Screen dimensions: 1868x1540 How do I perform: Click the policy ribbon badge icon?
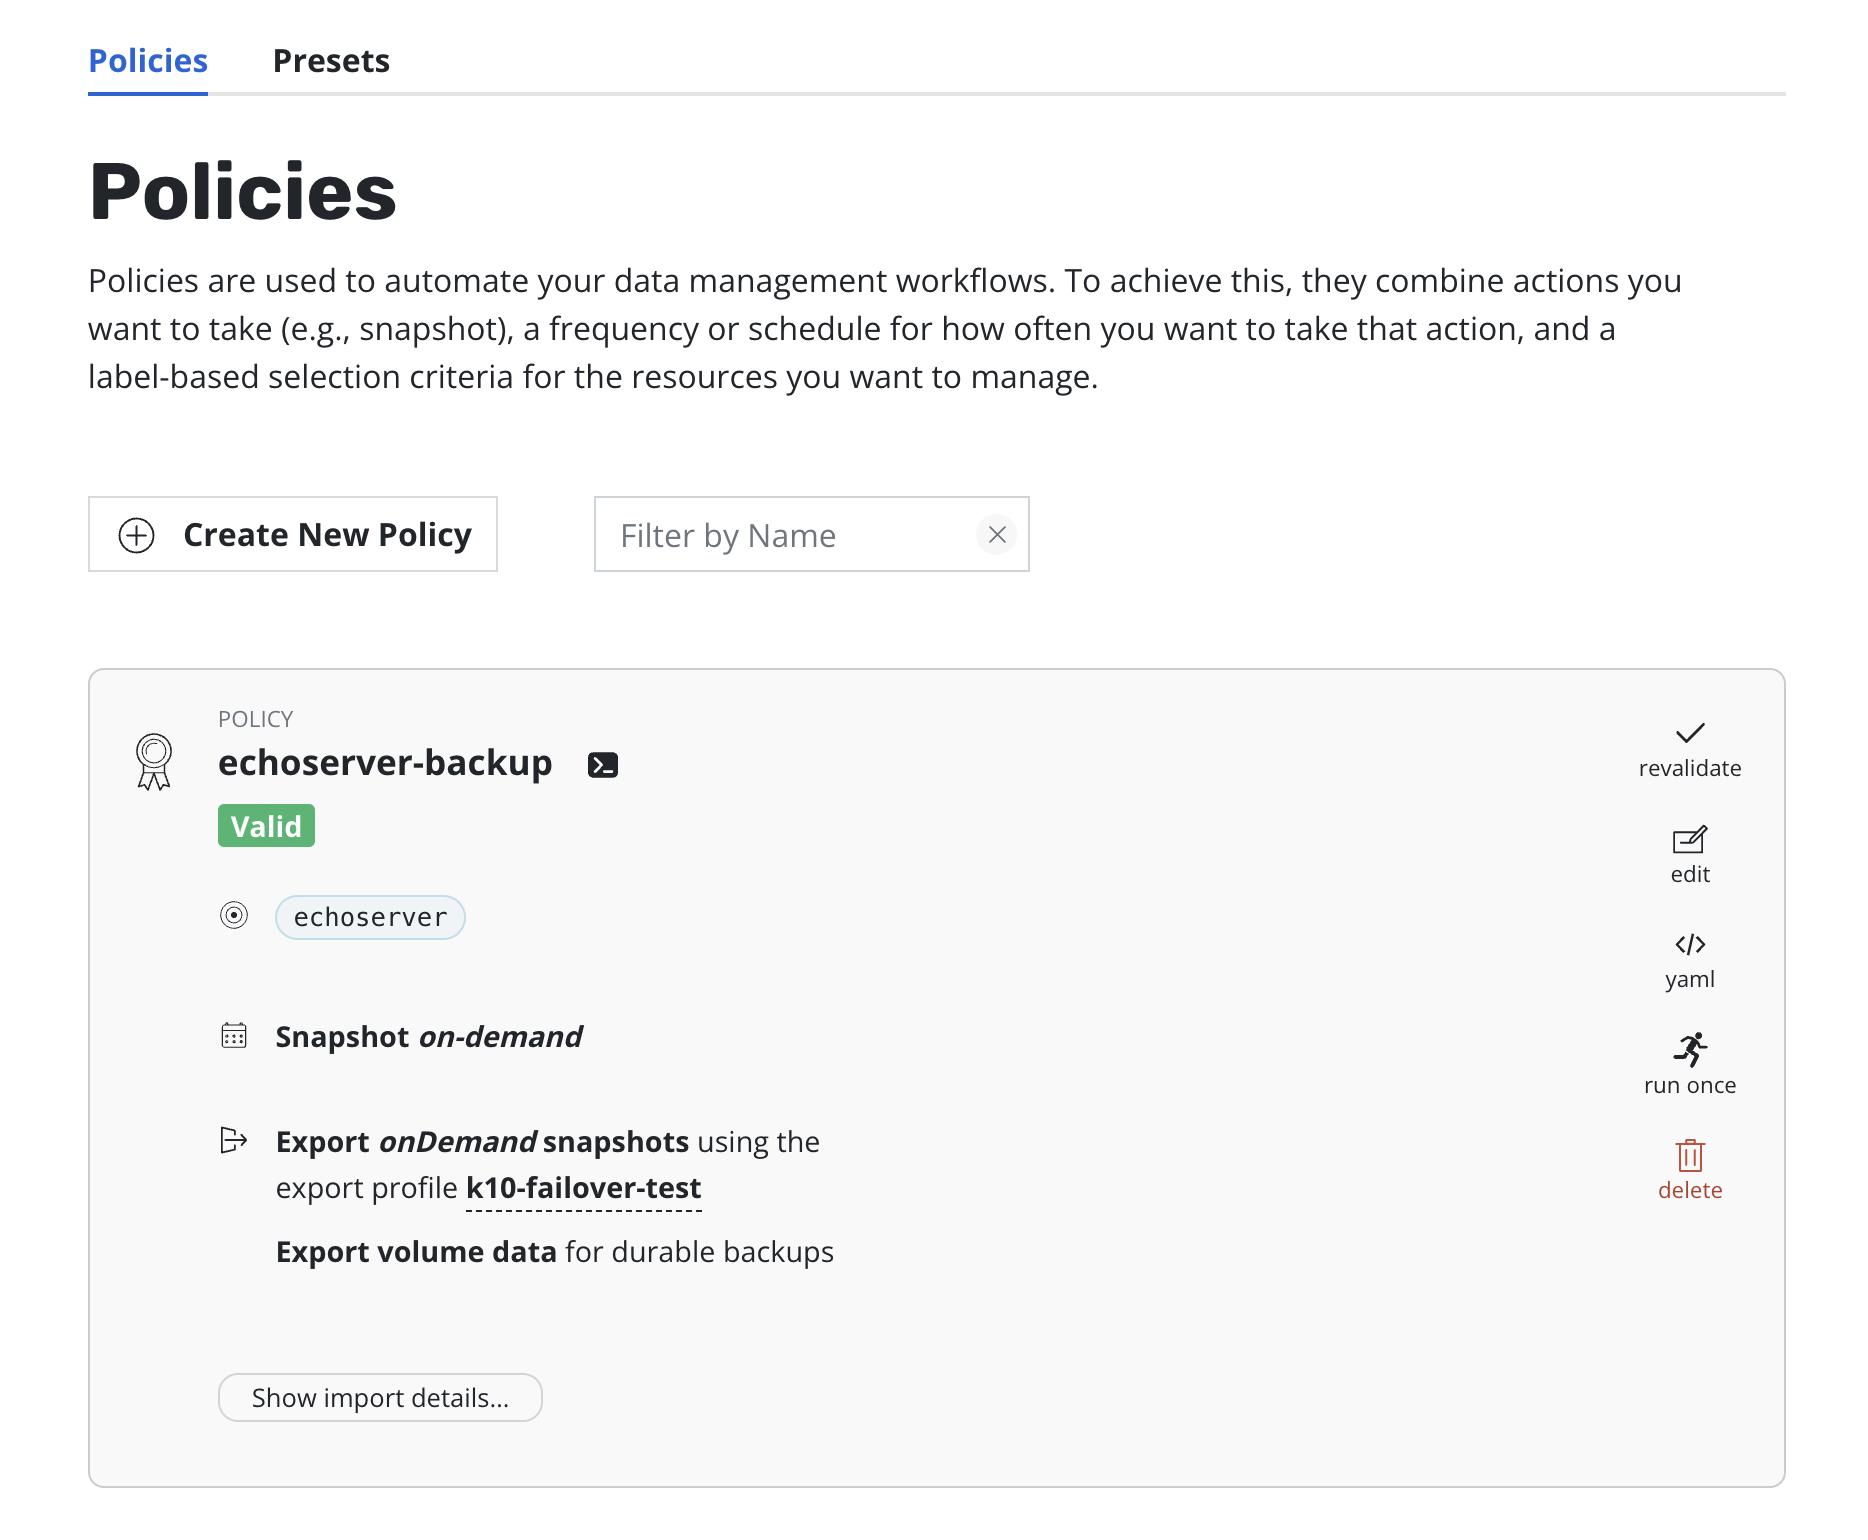(154, 762)
